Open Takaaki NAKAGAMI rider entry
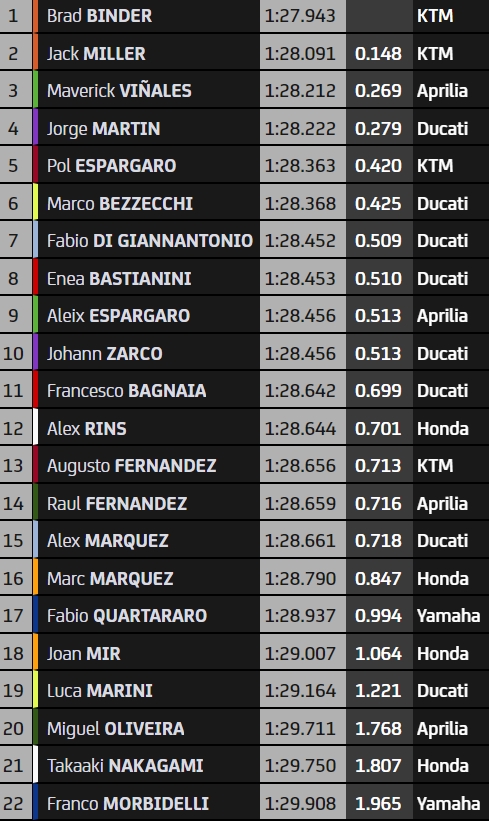 (x=125, y=765)
